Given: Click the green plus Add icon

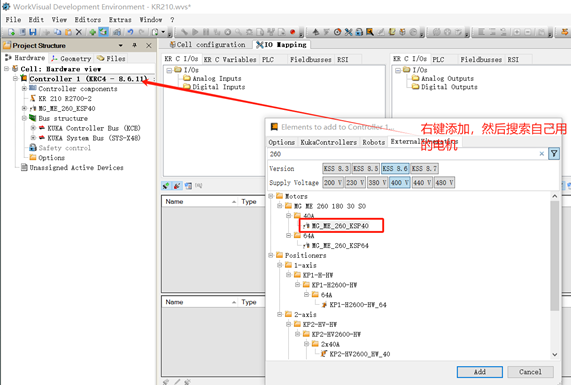Looking at the screenshot, I should click(x=92, y=32).
